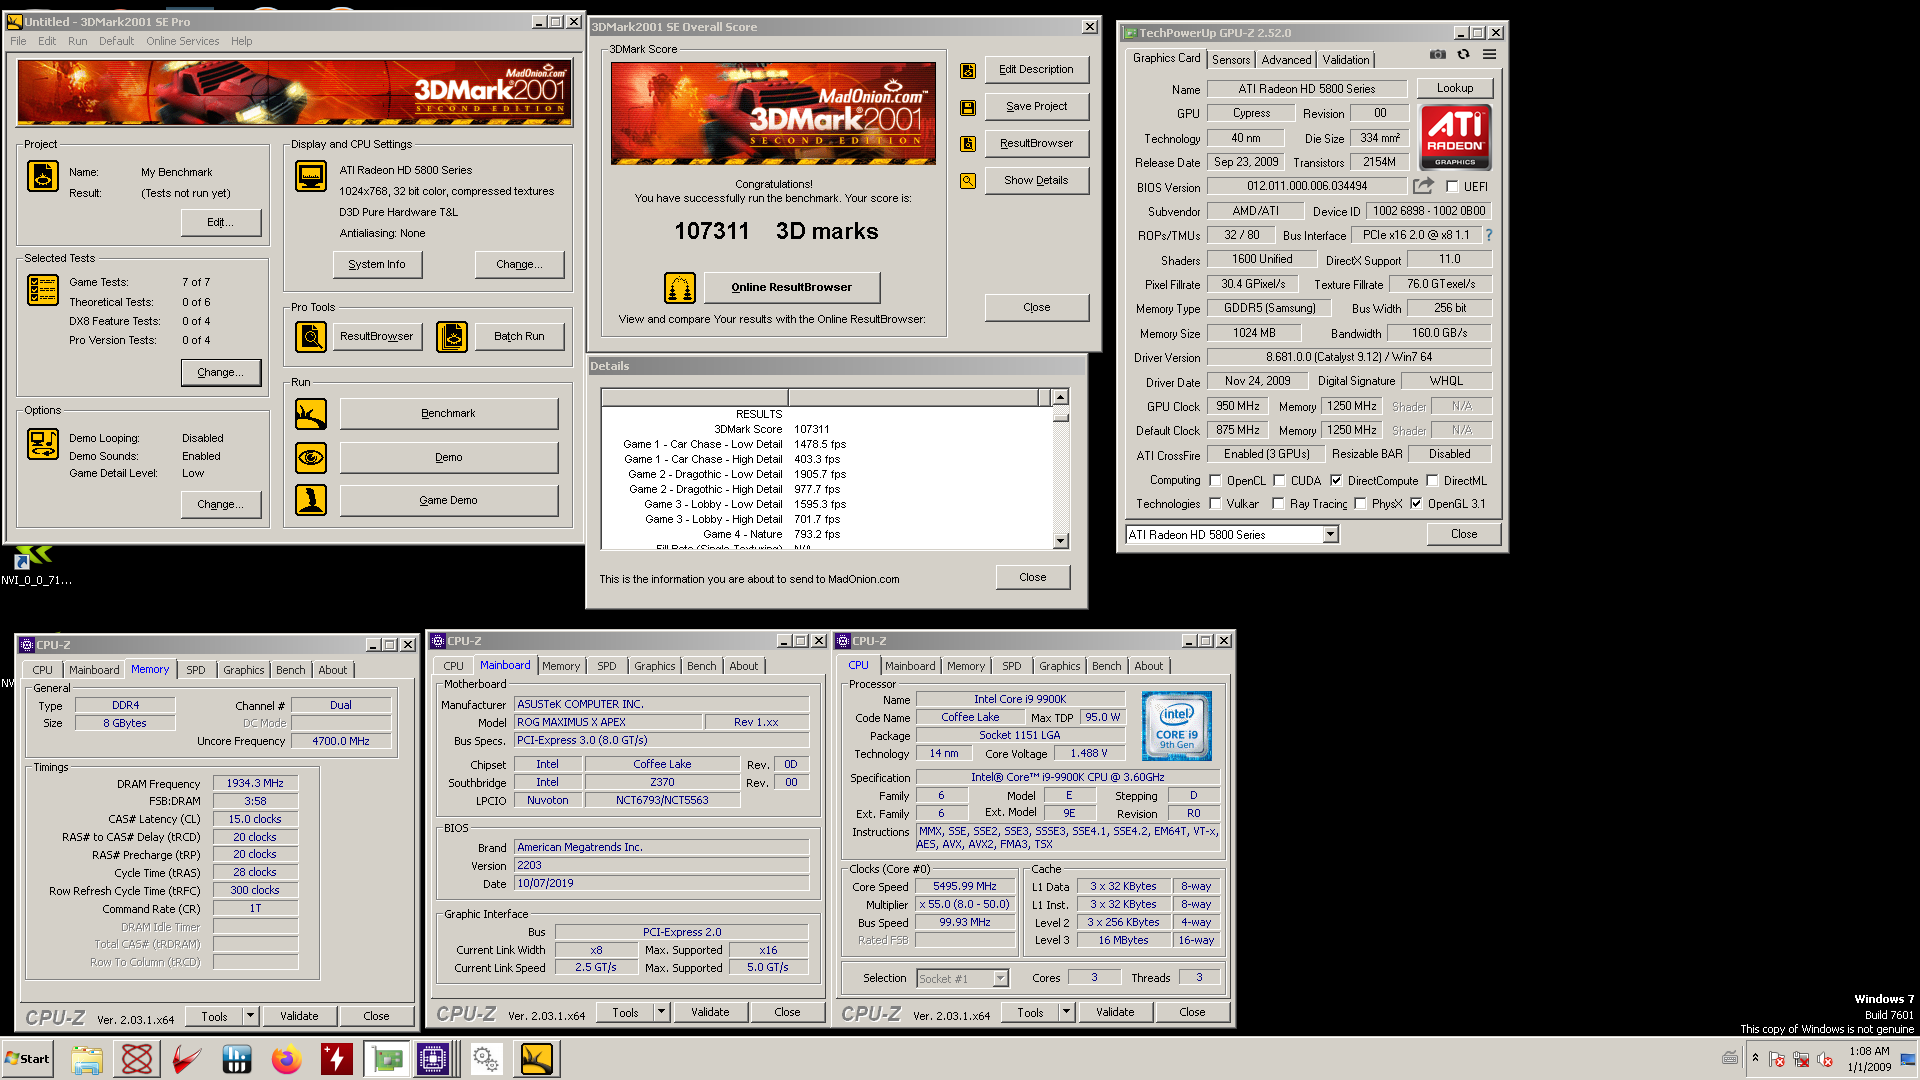Viewport: 1920px width, 1080px height.
Task: Open the Socket #1 selection dropdown in CPU-Z
Action: 1000,979
